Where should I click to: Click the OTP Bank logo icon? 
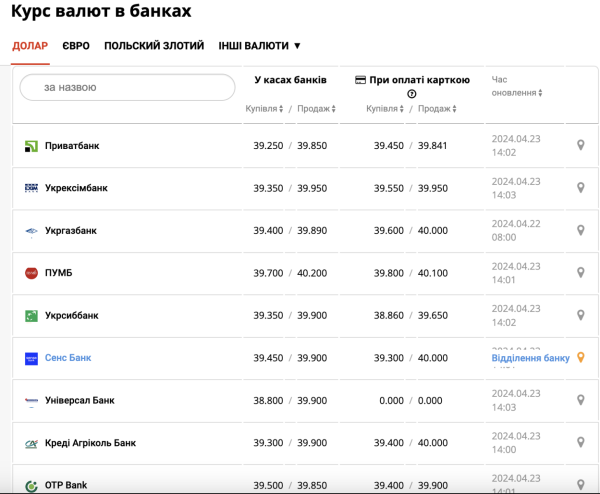tap(31, 486)
